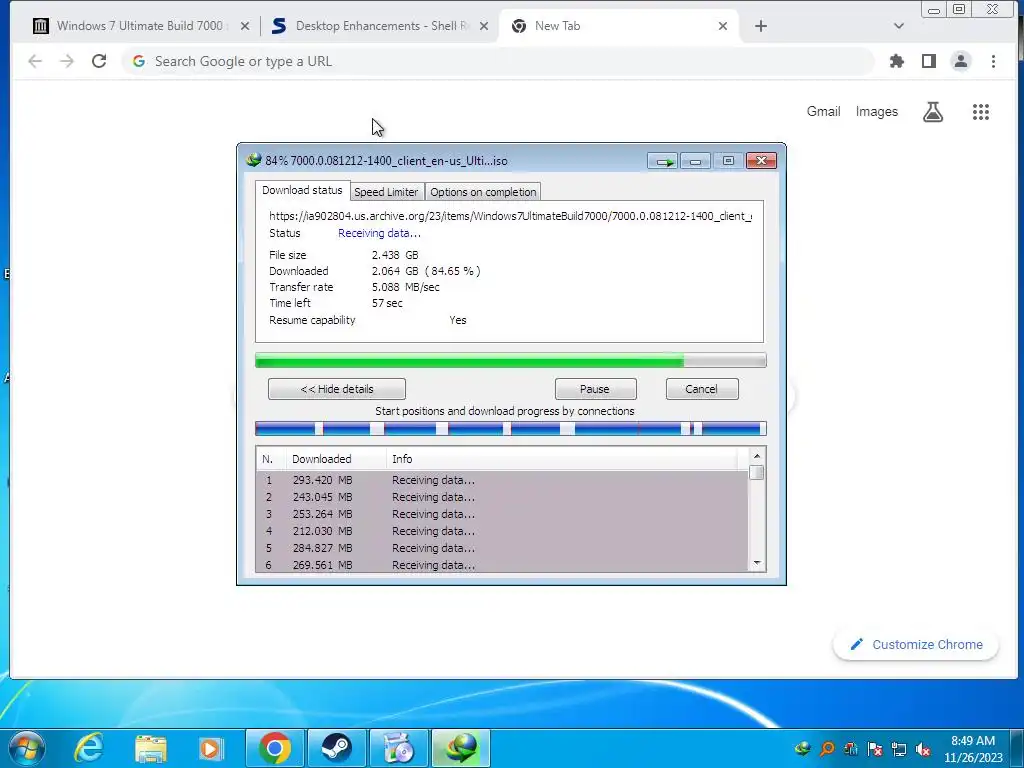
Task: Click the IDM send-to-tray arrow icon in title bar
Action: pyautogui.click(x=662, y=161)
